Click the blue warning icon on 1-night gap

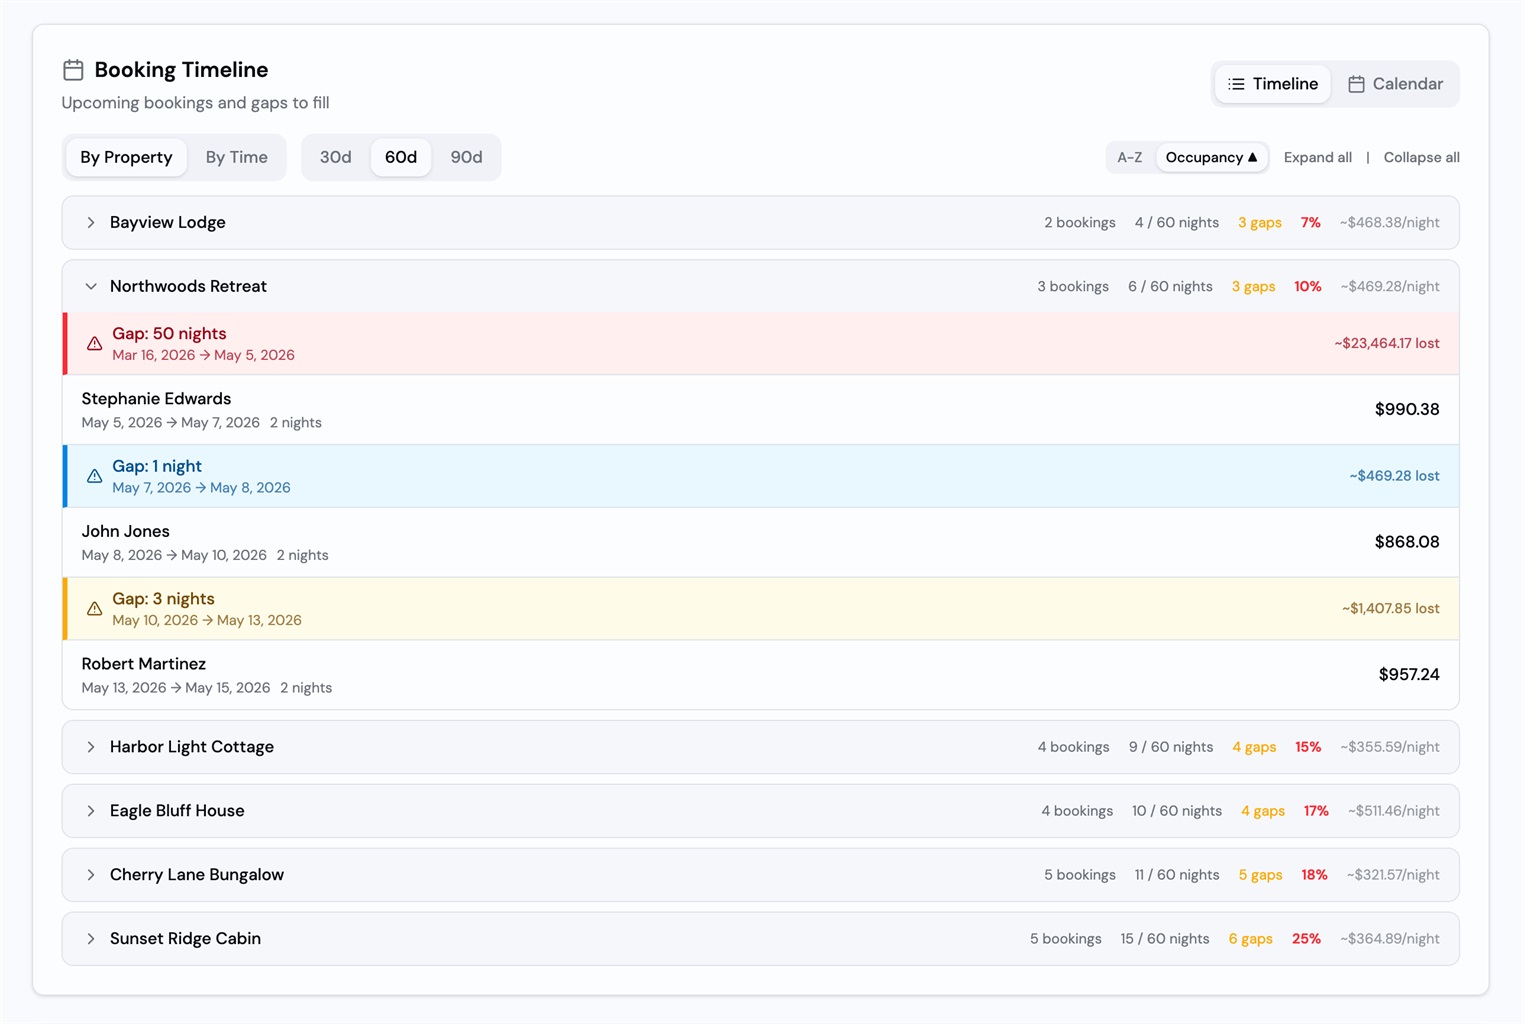tap(94, 476)
